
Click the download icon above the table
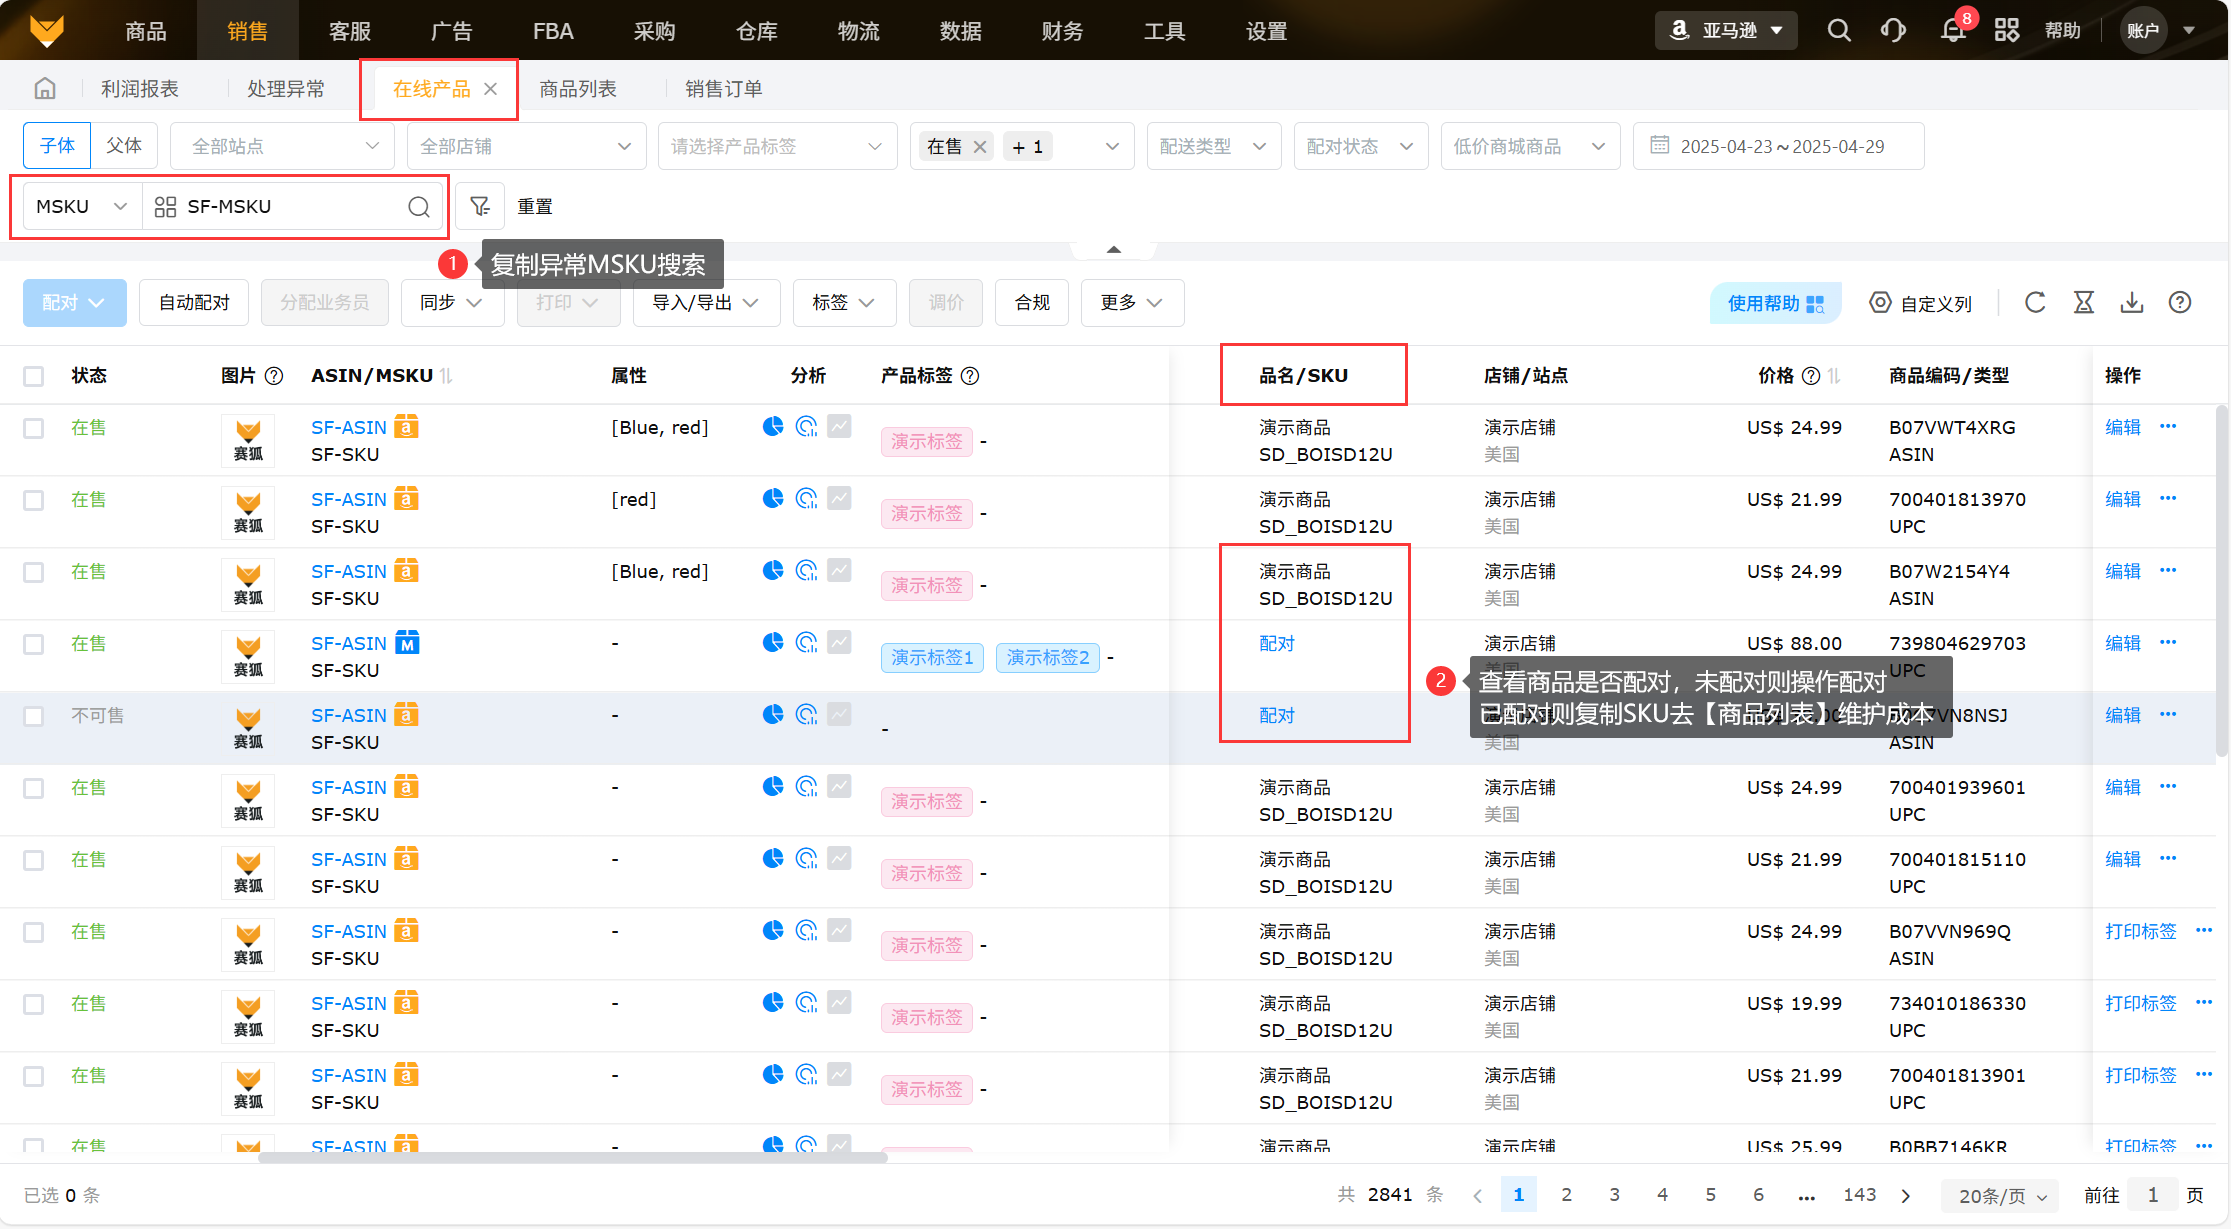coord(2131,302)
